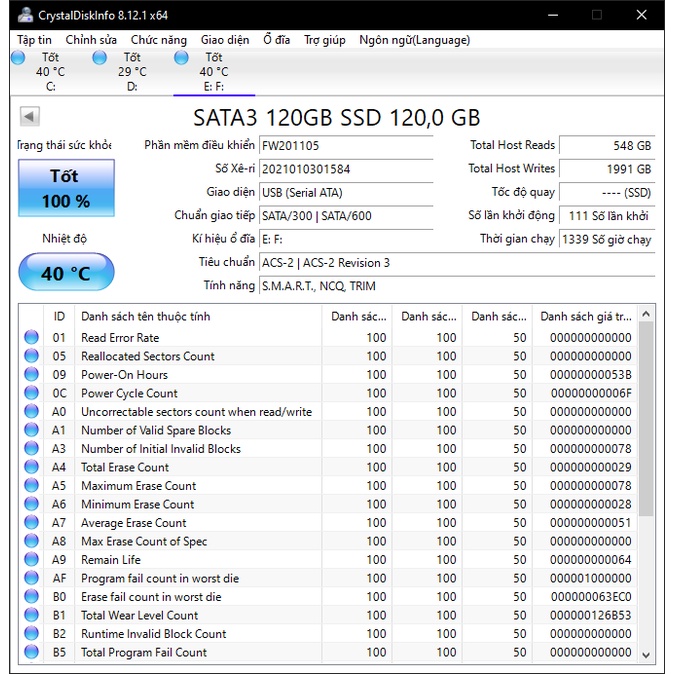Click status orb for Total Erase Count
The height and width of the screenshot is (674, 674).
[x=31, y=466]
